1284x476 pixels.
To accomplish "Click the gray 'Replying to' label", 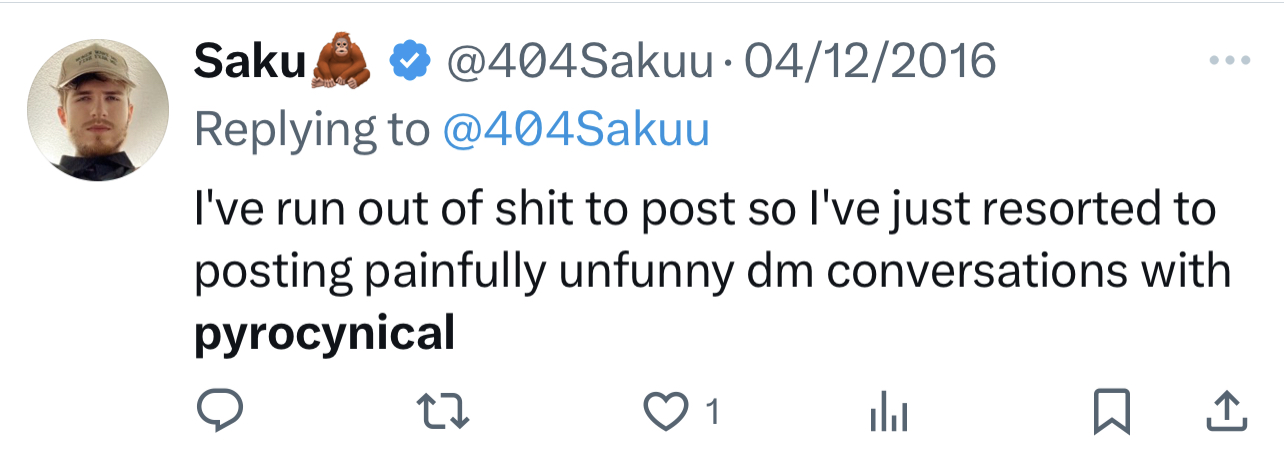I will point(311,129).
